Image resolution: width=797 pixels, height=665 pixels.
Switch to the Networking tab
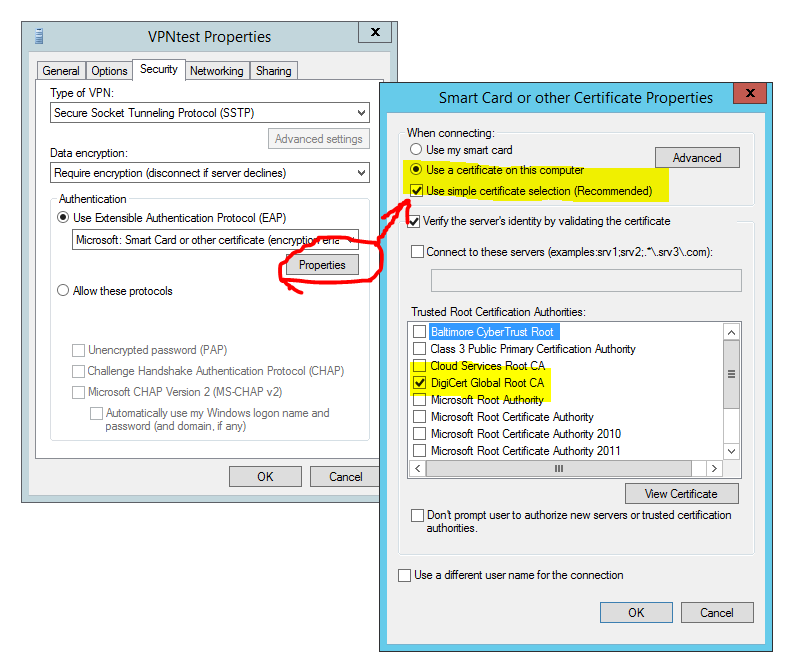point(216,71)
